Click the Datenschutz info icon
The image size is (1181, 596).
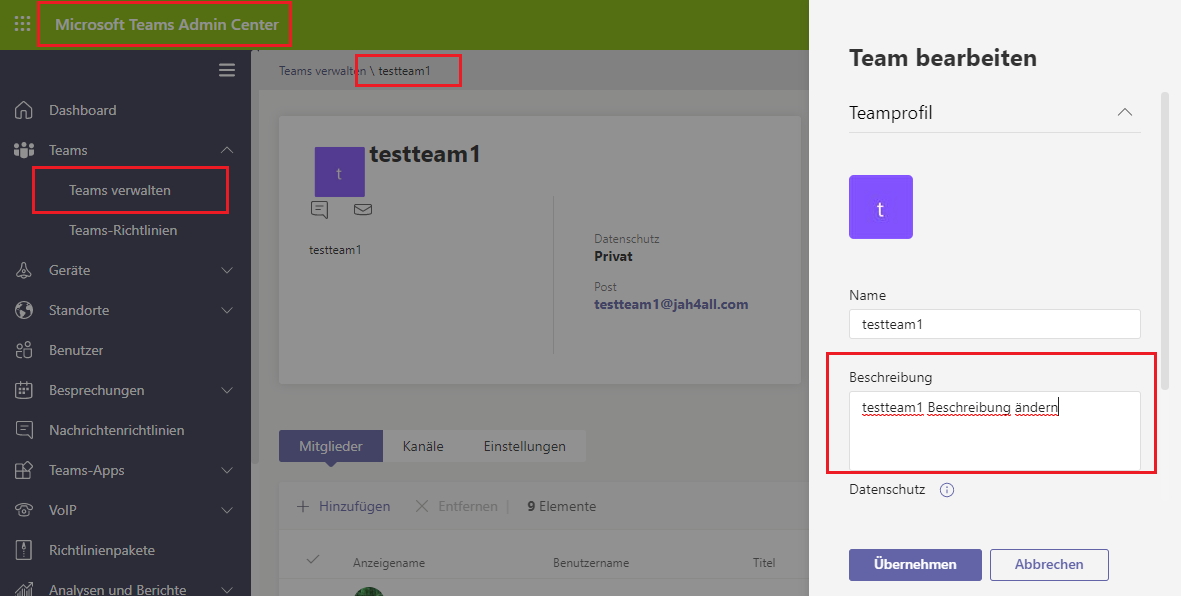(947, 490)
